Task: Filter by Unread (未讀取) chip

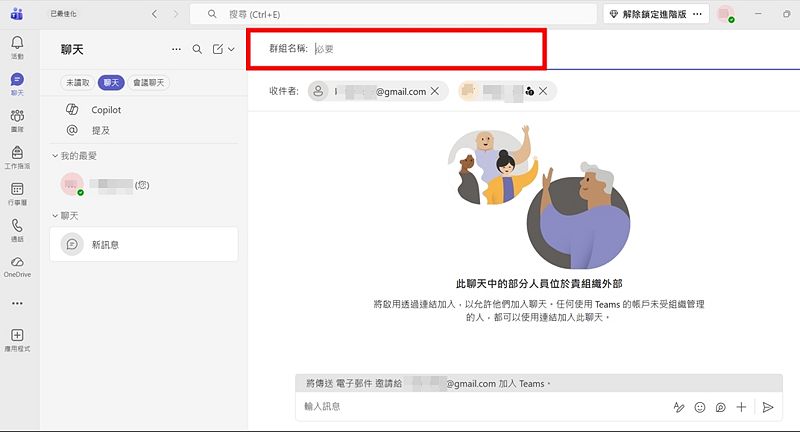Action: (x=78, y=83)
